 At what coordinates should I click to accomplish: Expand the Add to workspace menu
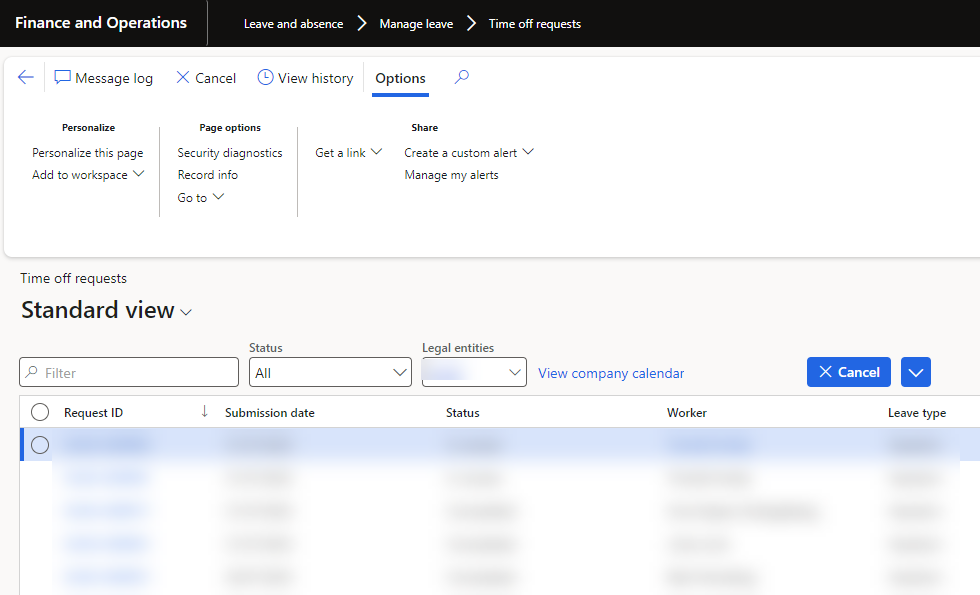coord(88,175)
